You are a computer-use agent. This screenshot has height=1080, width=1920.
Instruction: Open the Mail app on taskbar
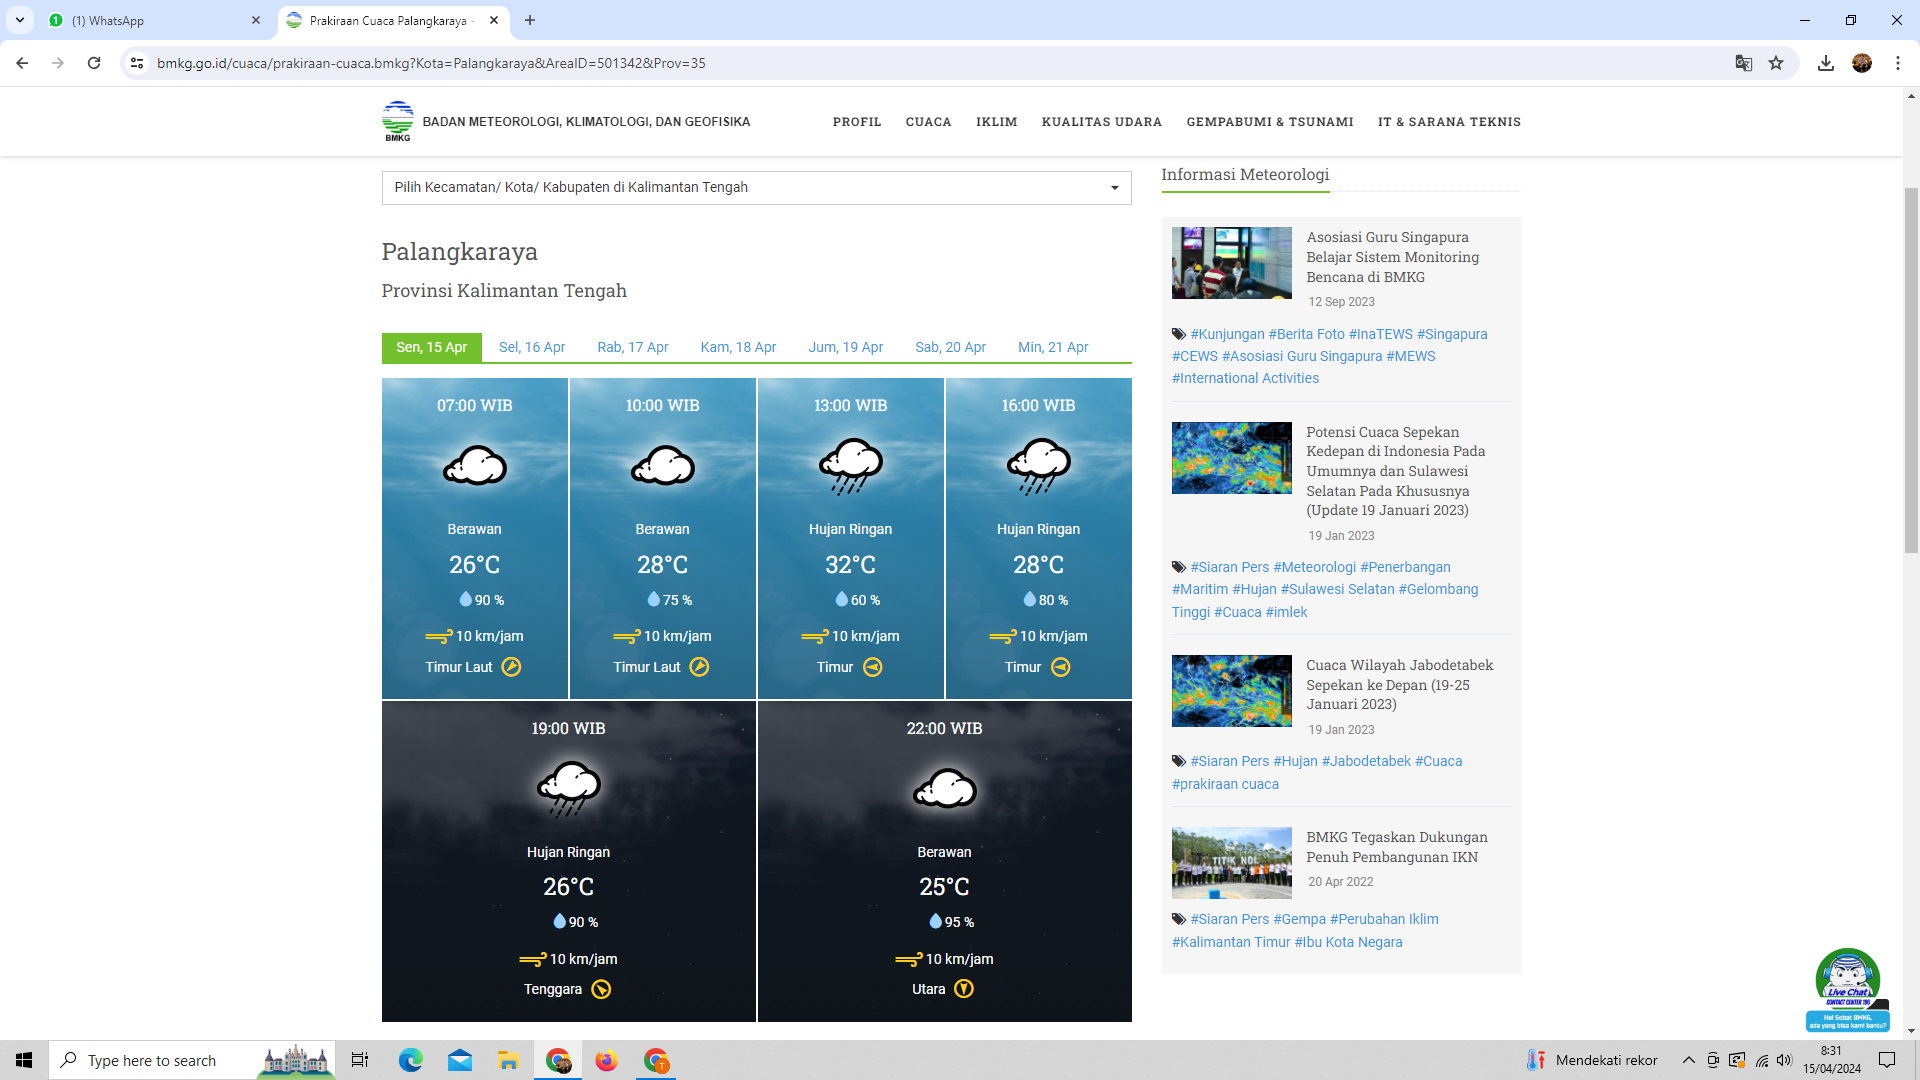(460, 1060)
